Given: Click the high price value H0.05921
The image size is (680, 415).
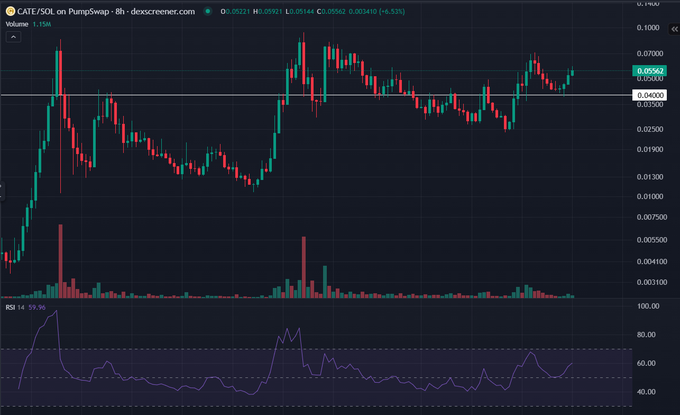Looking at the screenshot, I should click(268, 12).
